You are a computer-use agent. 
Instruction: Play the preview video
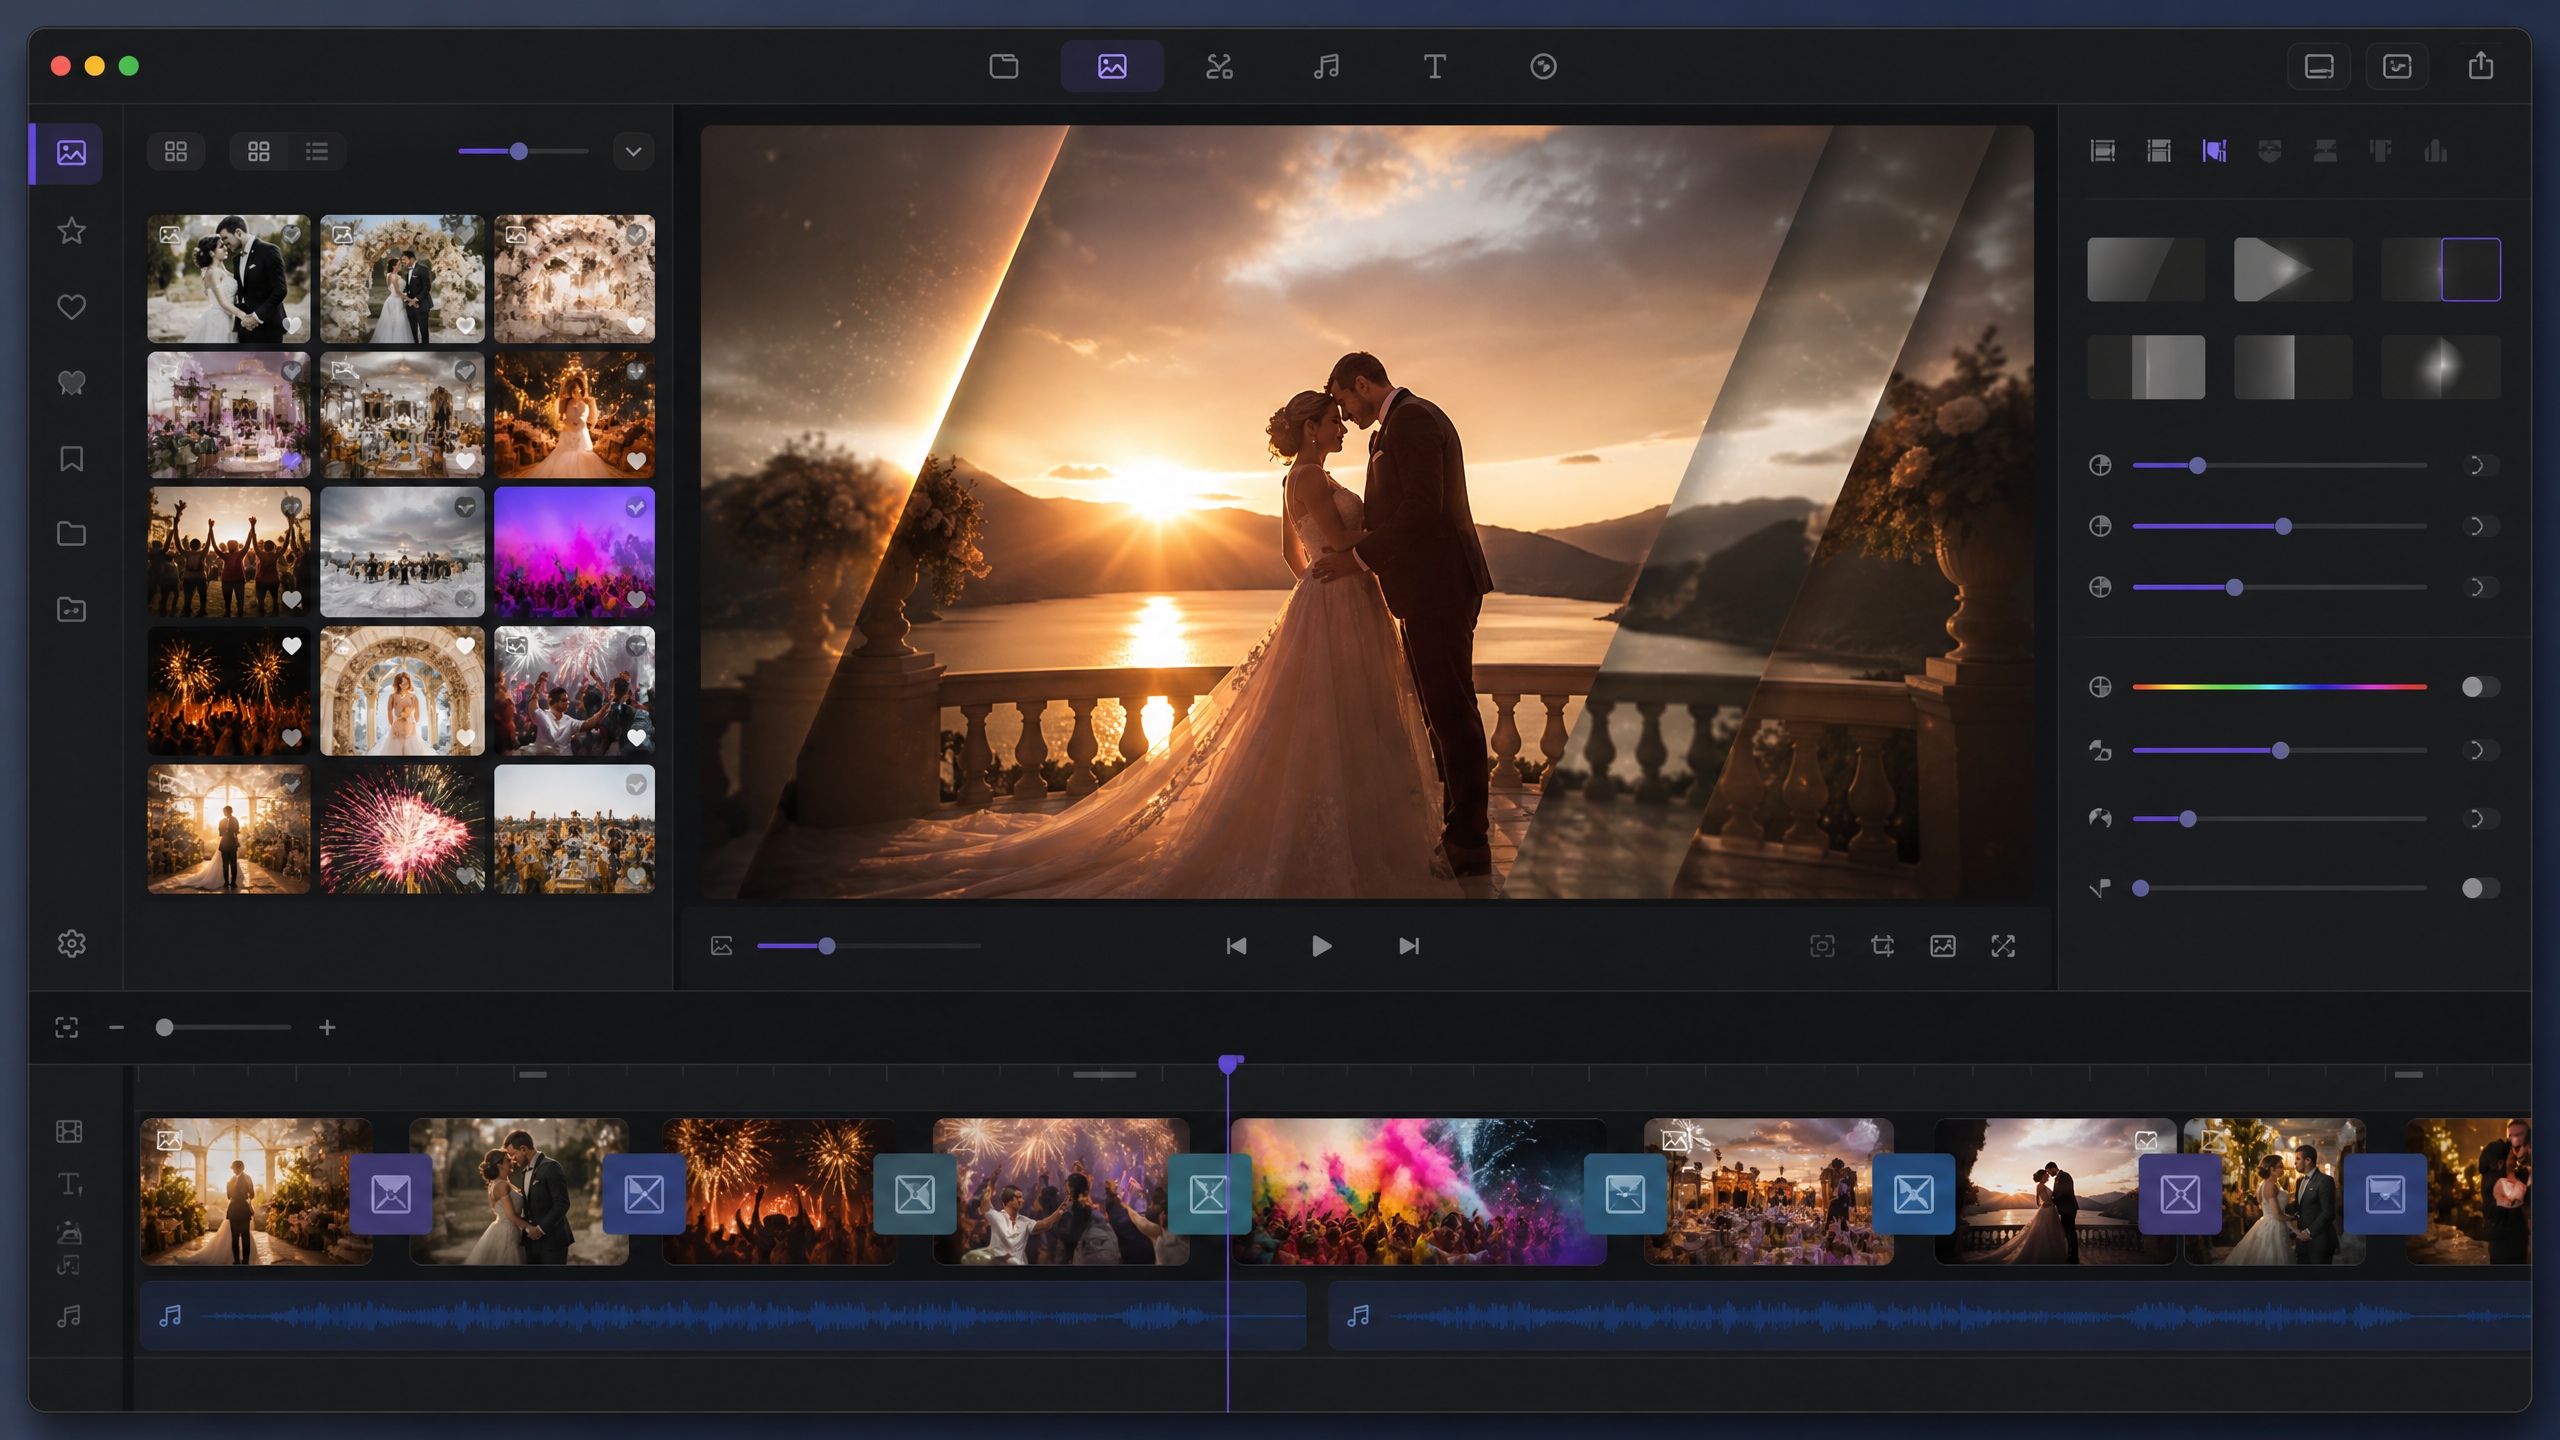pos(1321,946)
